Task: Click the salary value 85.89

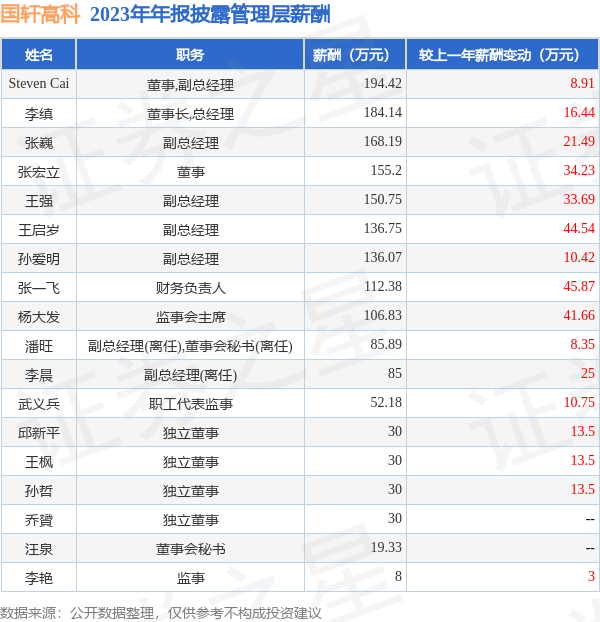Action: point(386,344)
